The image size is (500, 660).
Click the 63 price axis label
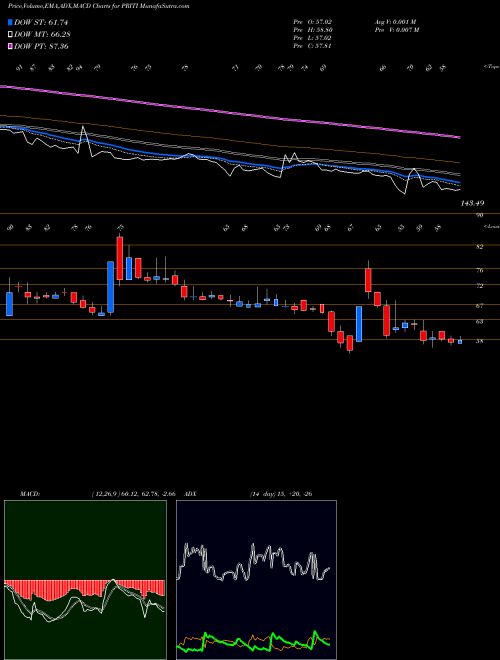[479, 321]
